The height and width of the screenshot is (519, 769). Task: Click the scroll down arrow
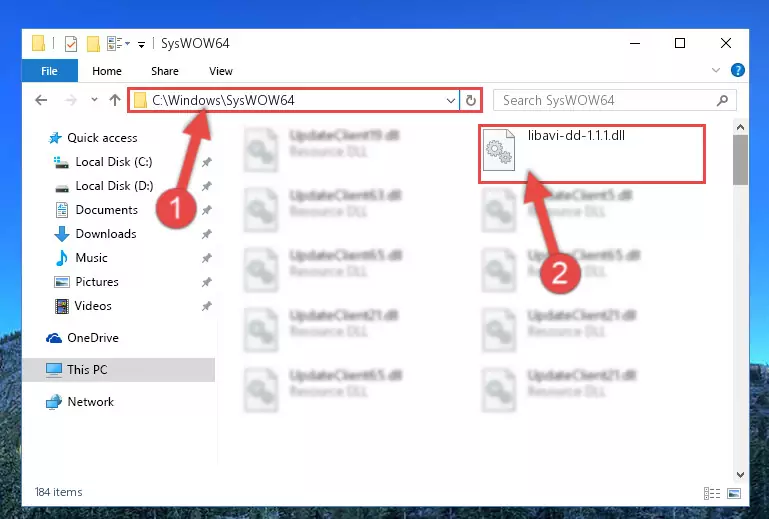(741, 475)
